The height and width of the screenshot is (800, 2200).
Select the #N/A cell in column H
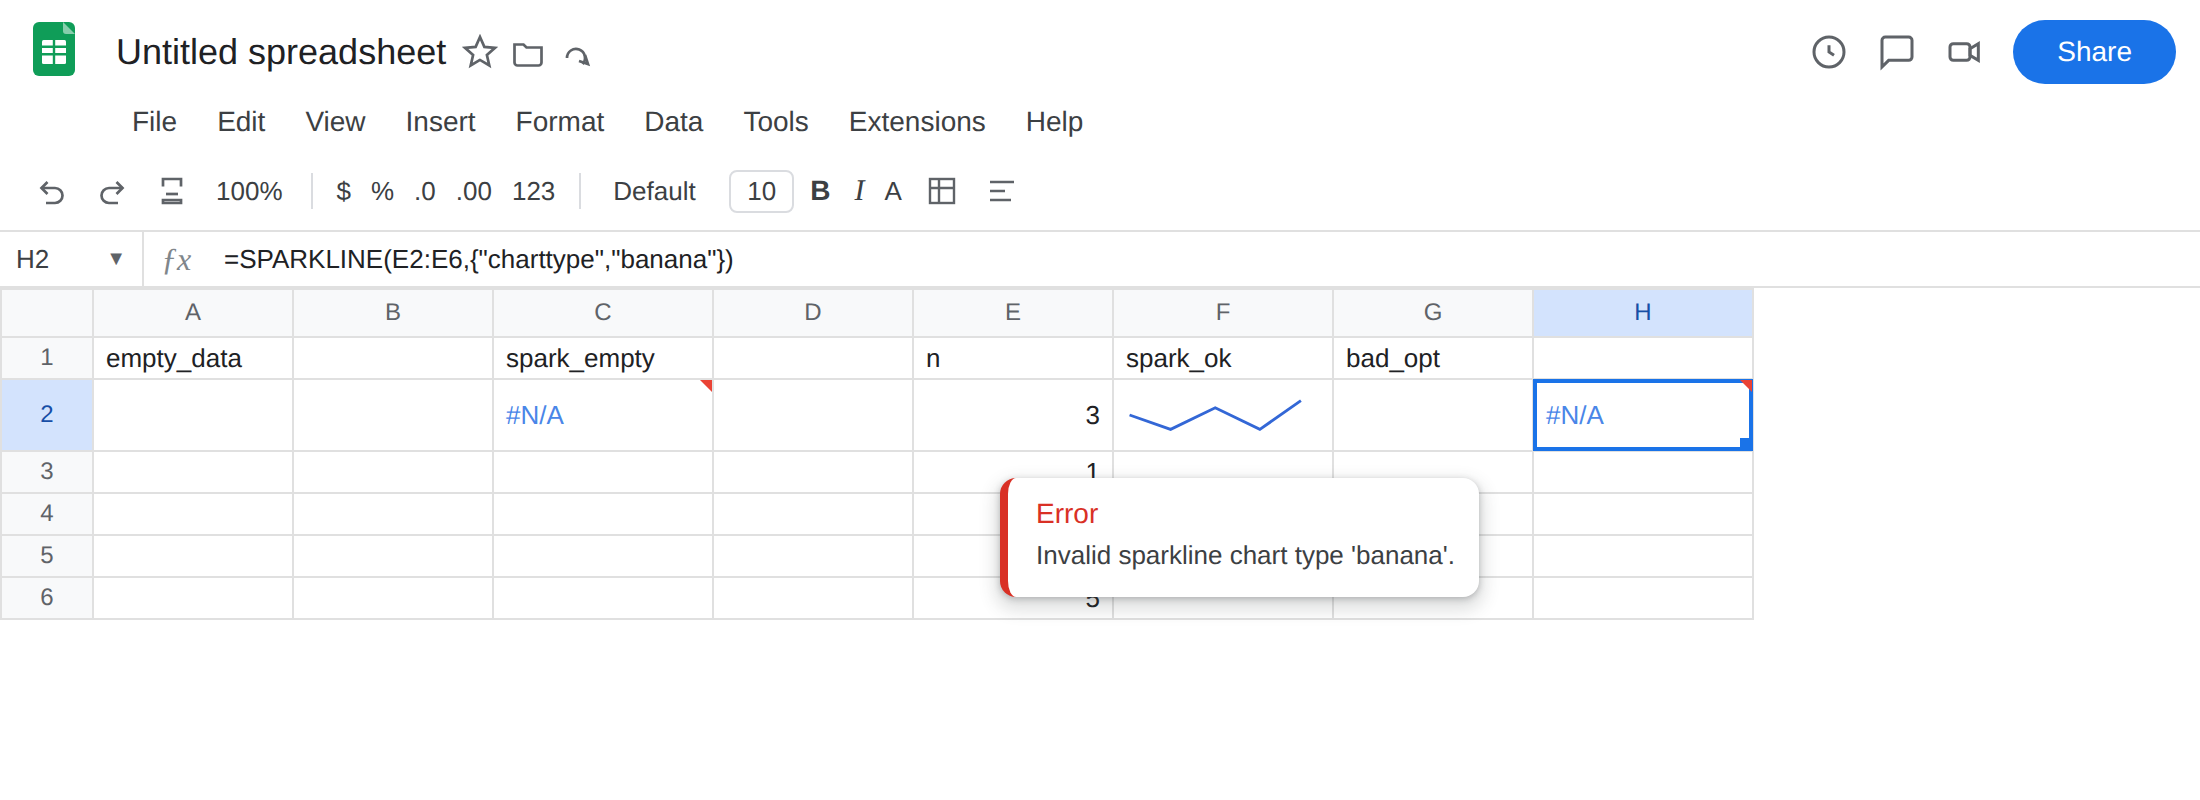click(1643, 415)
